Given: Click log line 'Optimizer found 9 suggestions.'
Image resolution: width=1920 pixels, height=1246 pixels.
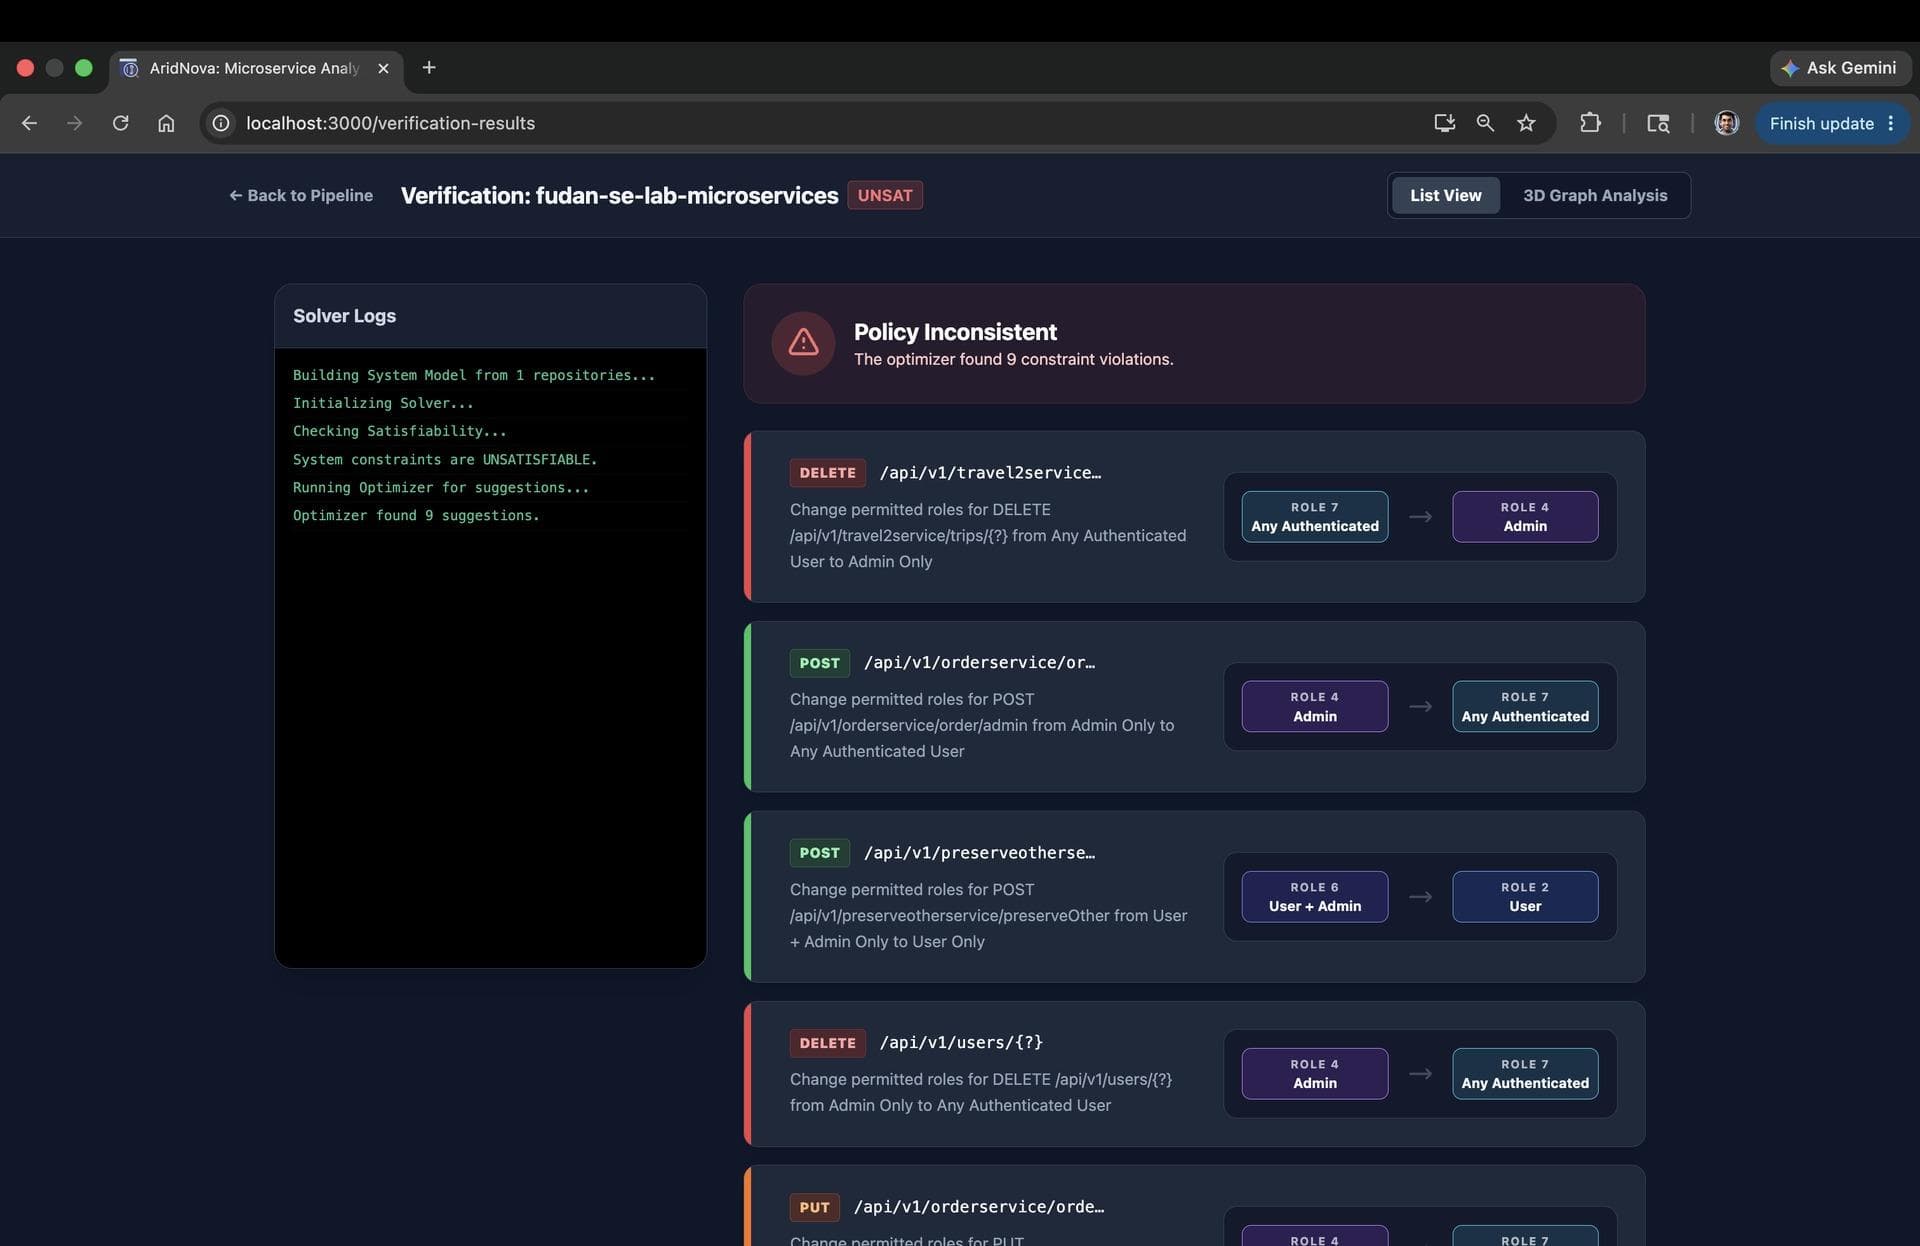Looking at the screenshot, I should 416,515.
